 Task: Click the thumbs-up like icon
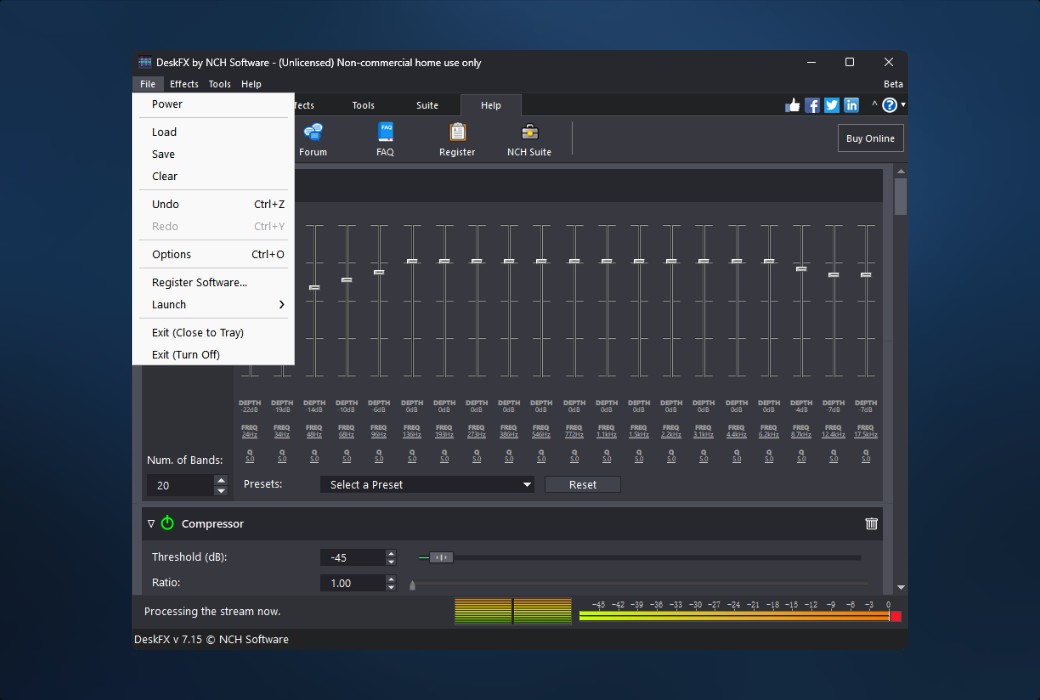[x=793, y=105]
